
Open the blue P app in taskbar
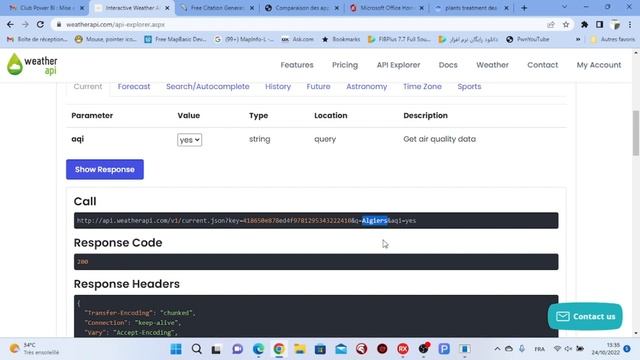tap(444, 349)
